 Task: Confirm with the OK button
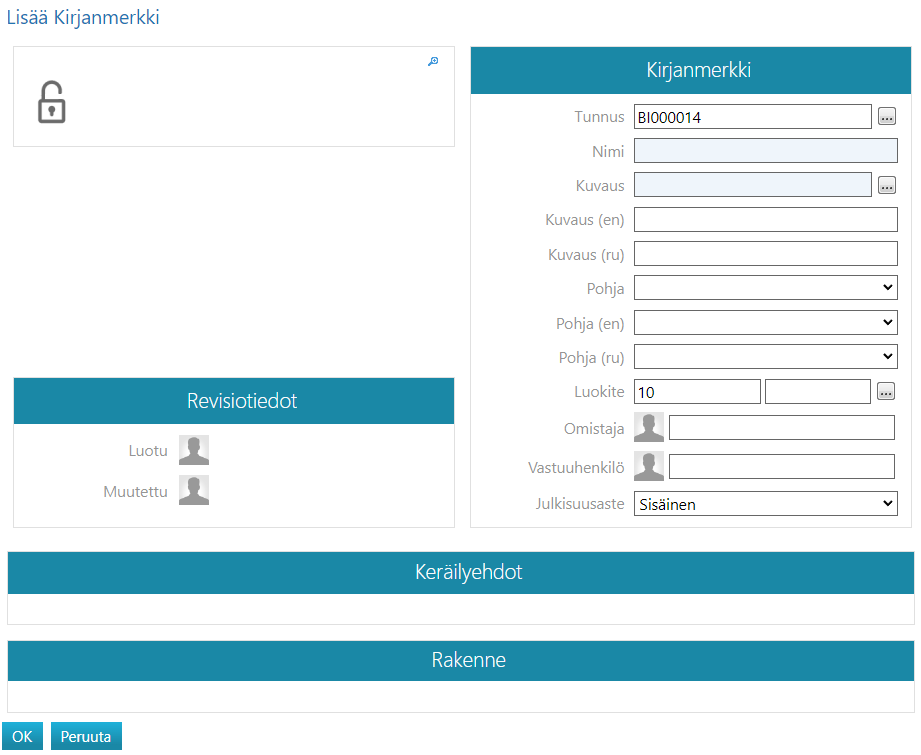pyautogui.click(x=22, y=737)
